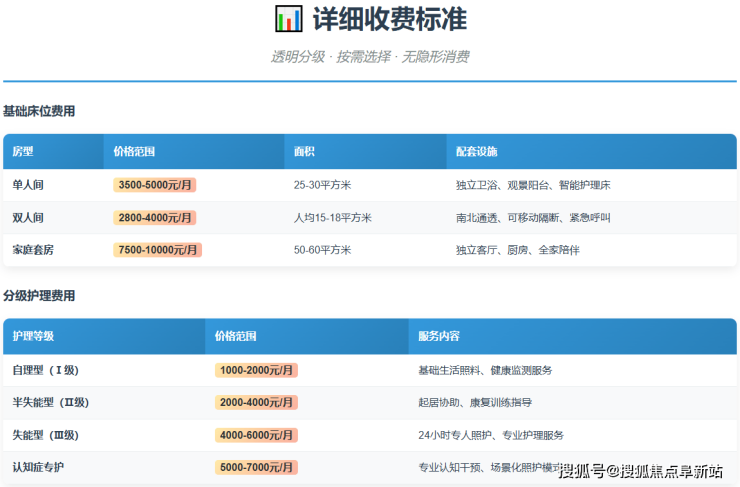Screen dimensions: 740x487
Task: Click the 房型 column header
Action: pos(23,152)
